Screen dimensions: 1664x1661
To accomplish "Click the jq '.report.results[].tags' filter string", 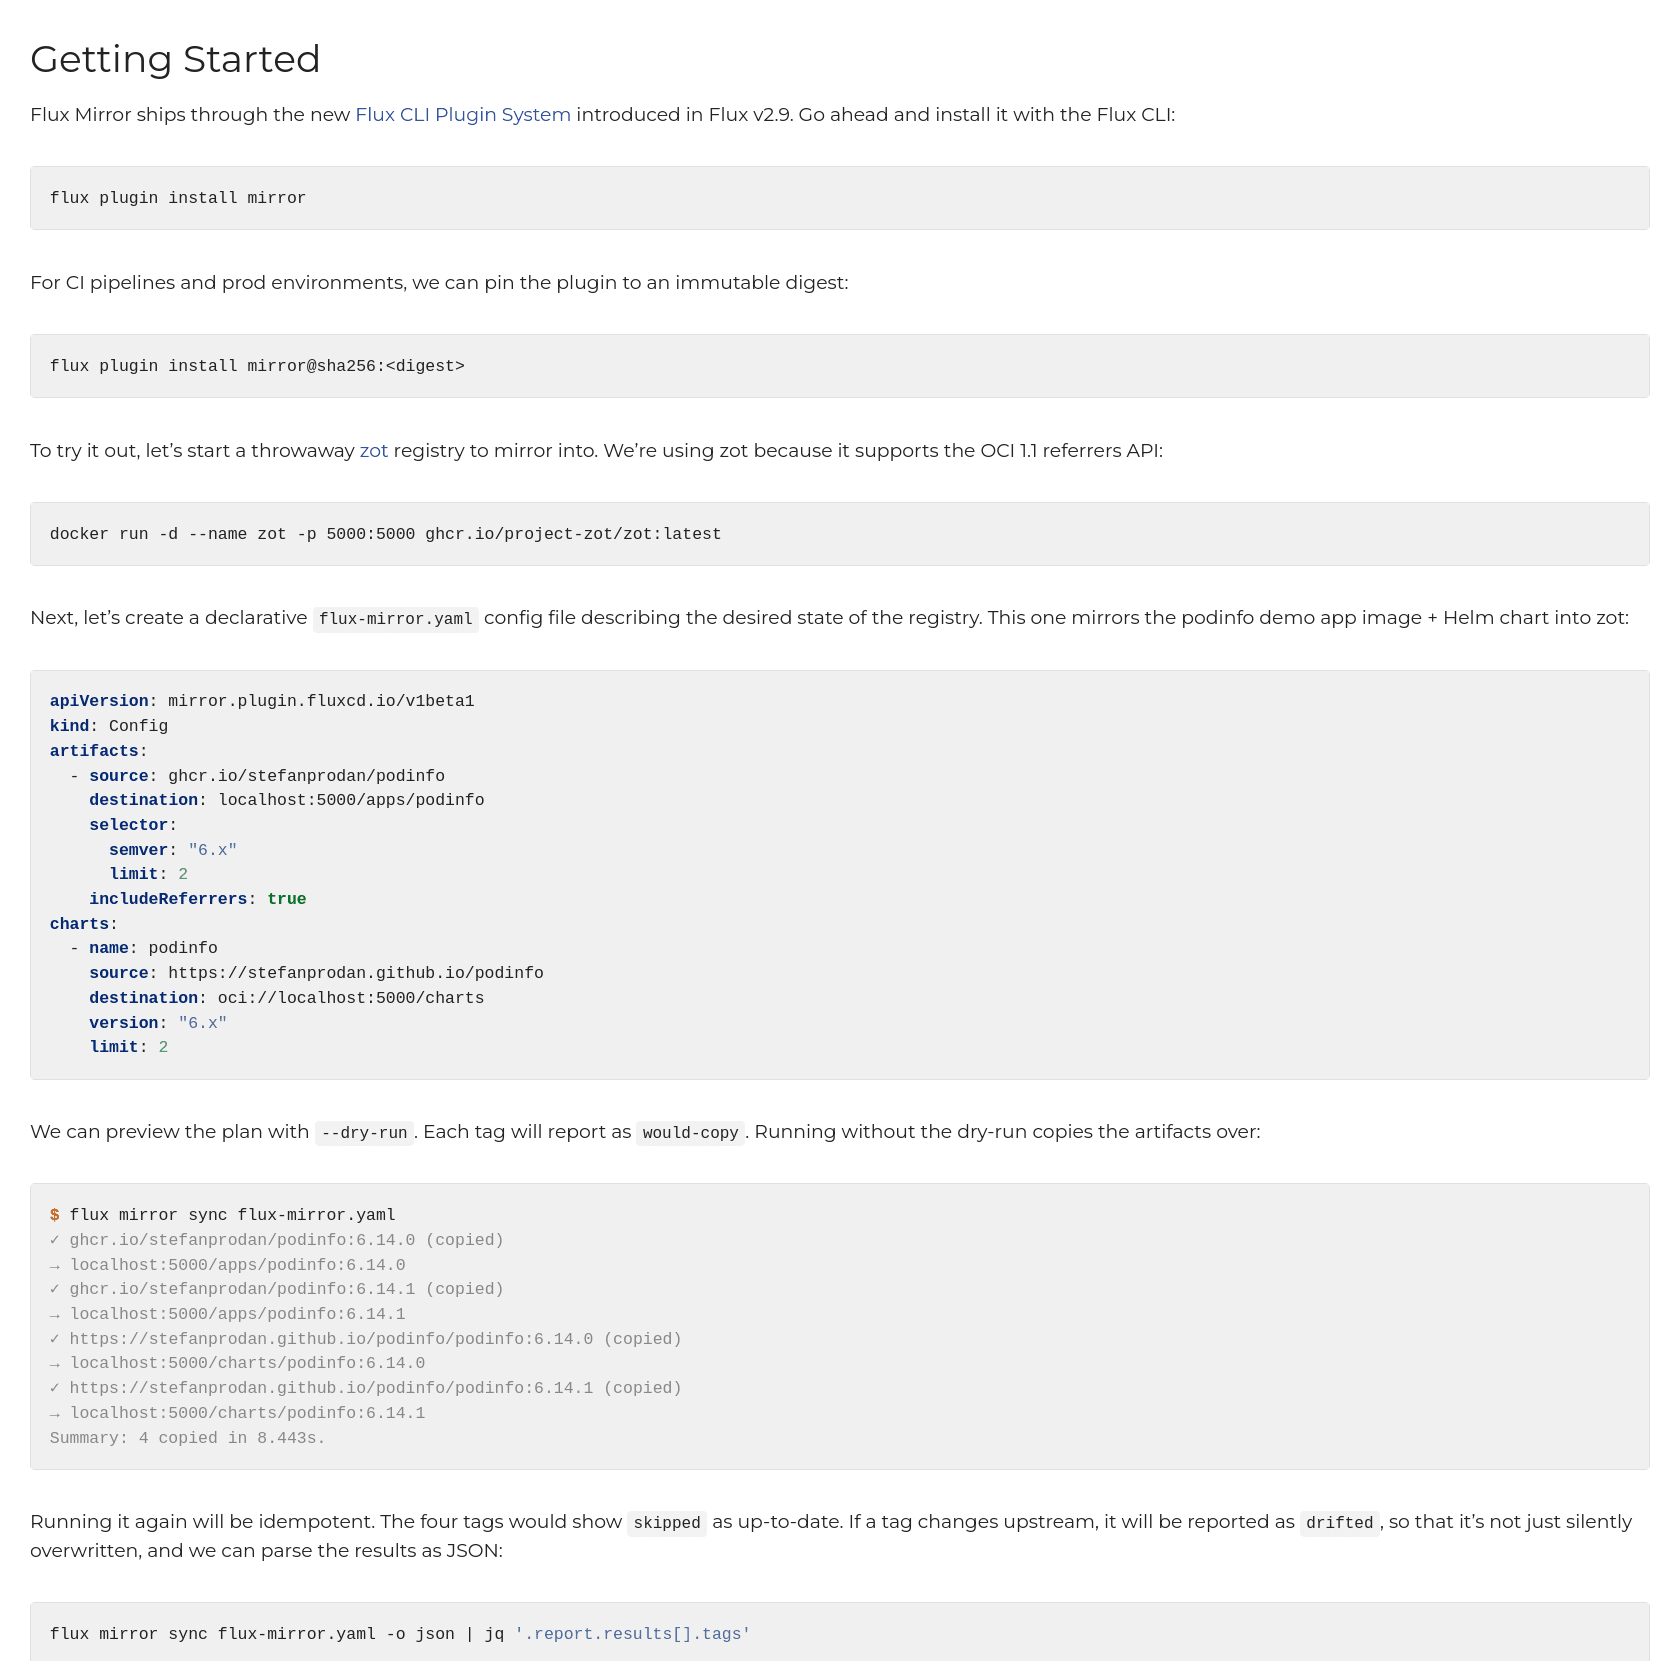I will click(632, 1634).
